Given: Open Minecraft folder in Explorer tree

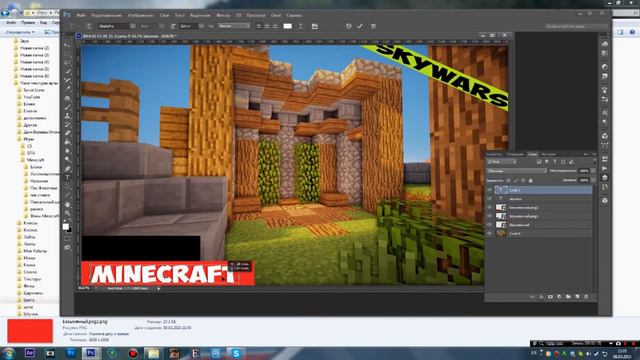Looking at the screenshot, I should (35, 160).
